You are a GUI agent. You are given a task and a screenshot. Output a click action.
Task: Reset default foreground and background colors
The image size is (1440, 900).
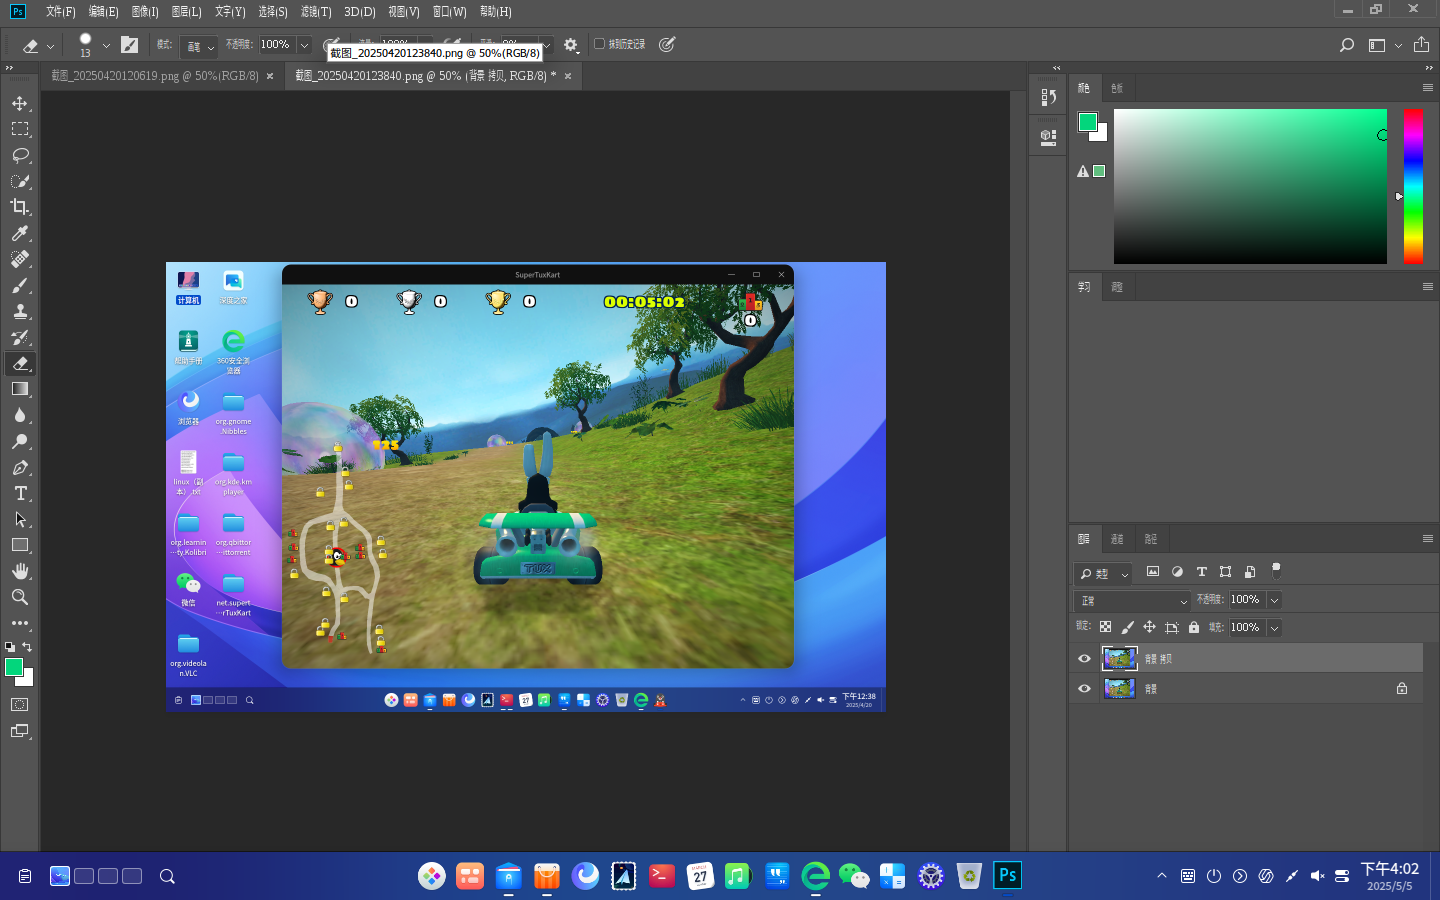tap(10, 647)
